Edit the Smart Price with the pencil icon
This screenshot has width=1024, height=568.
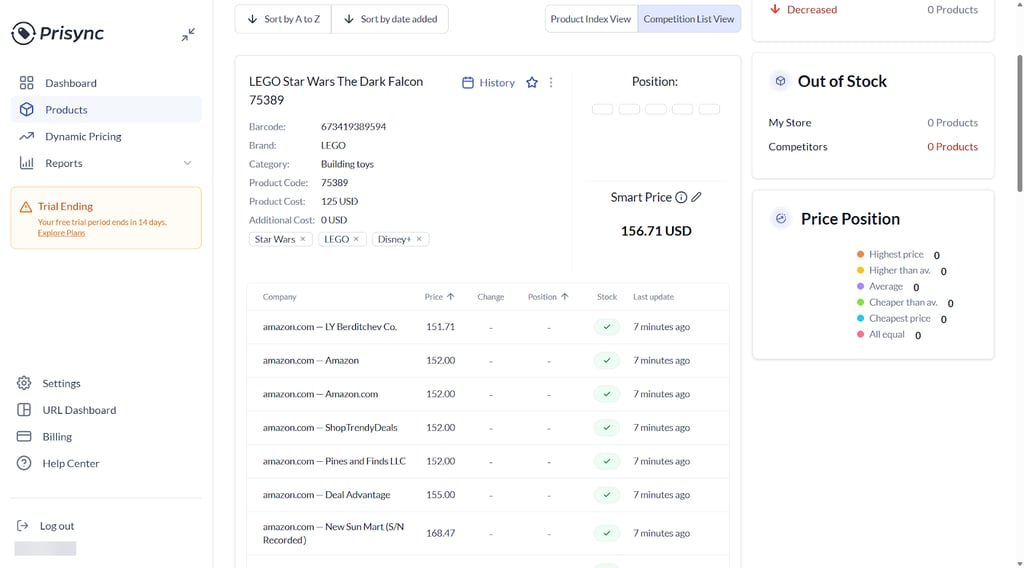tap(697, 197)
